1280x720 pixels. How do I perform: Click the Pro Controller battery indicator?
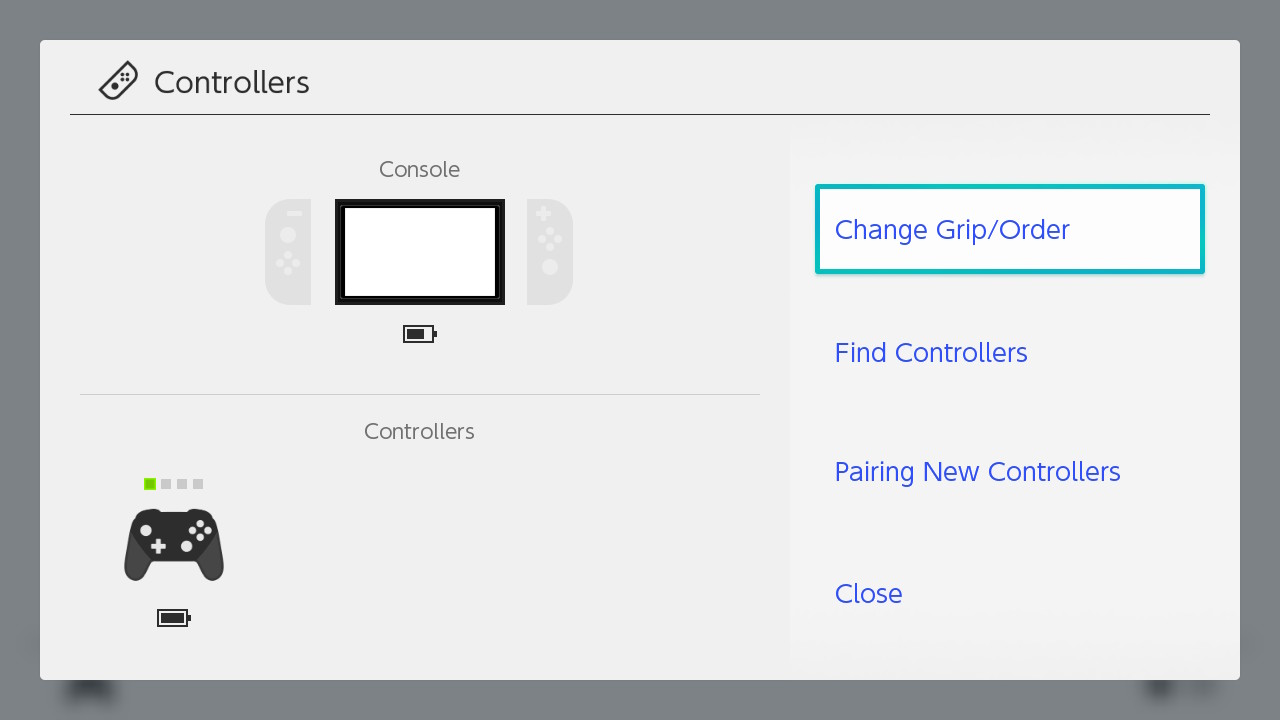[174, 618]
